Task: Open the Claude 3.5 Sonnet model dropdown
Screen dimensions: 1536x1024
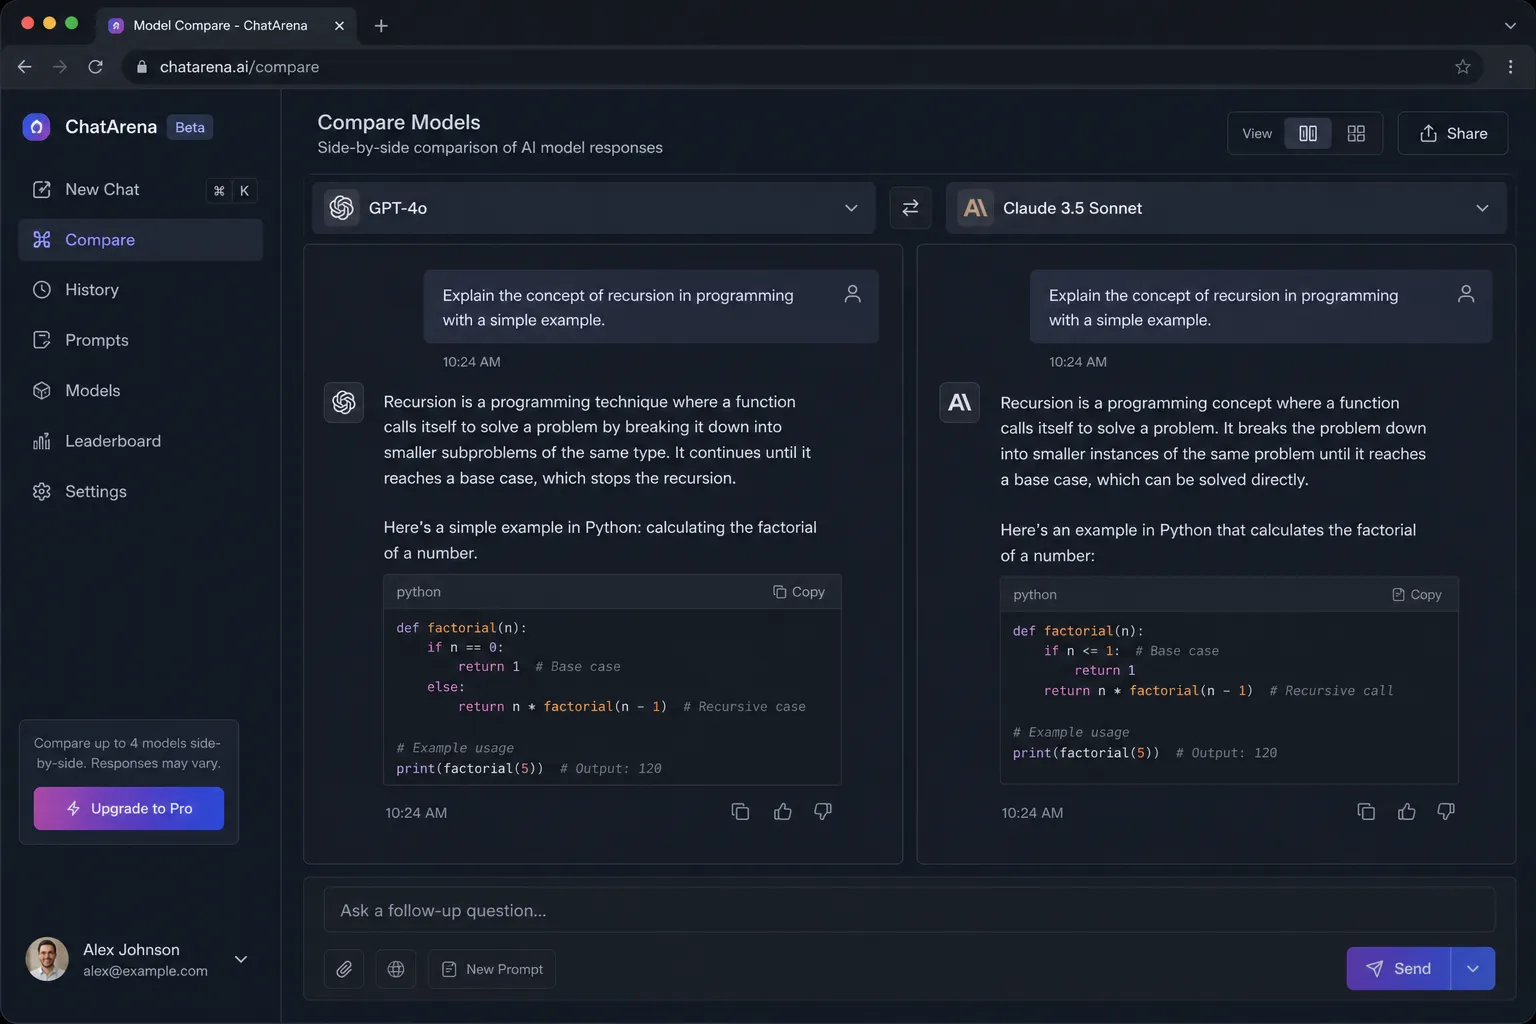Action: click(x=1226, y=208)
